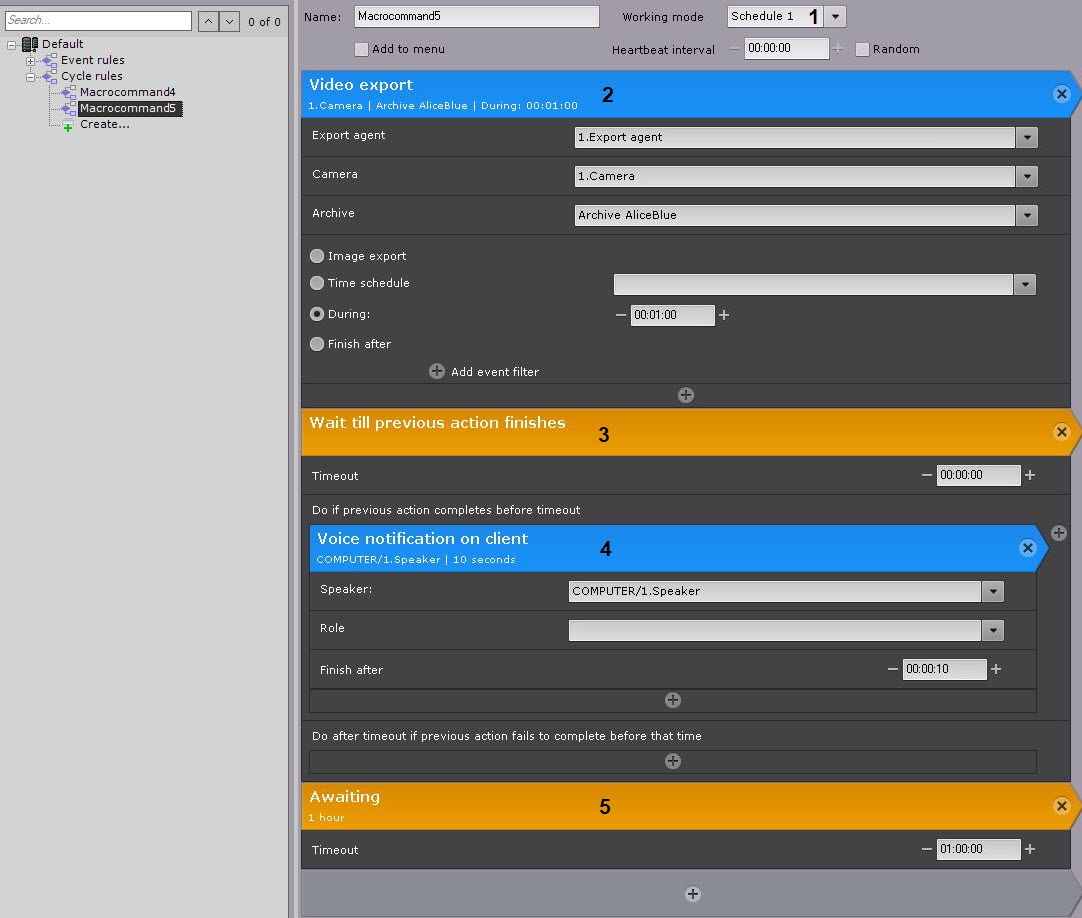Enable the Add to menu checkbox

pyautogui.click(x=361, y=49)
